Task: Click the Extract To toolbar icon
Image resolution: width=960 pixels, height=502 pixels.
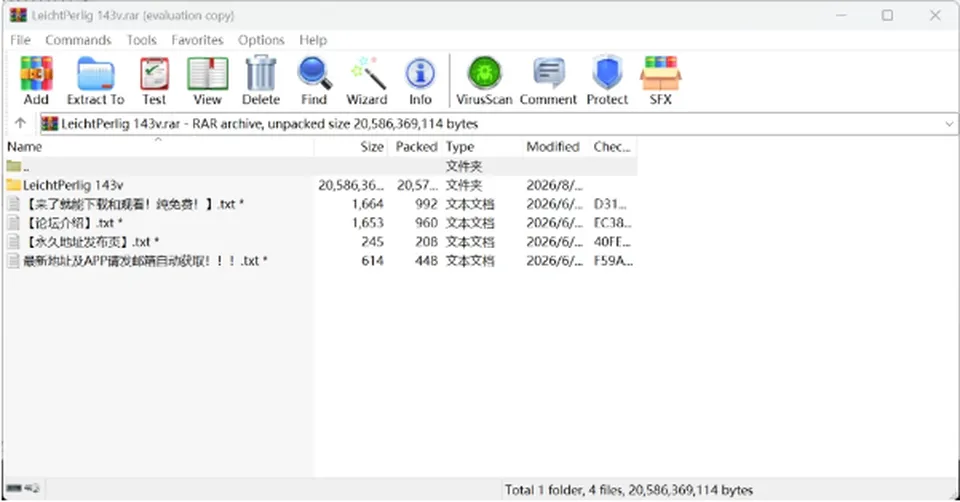Action: (96, 73)
